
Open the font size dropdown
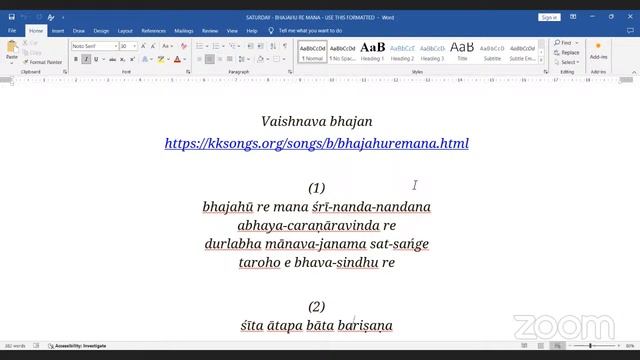135,46
